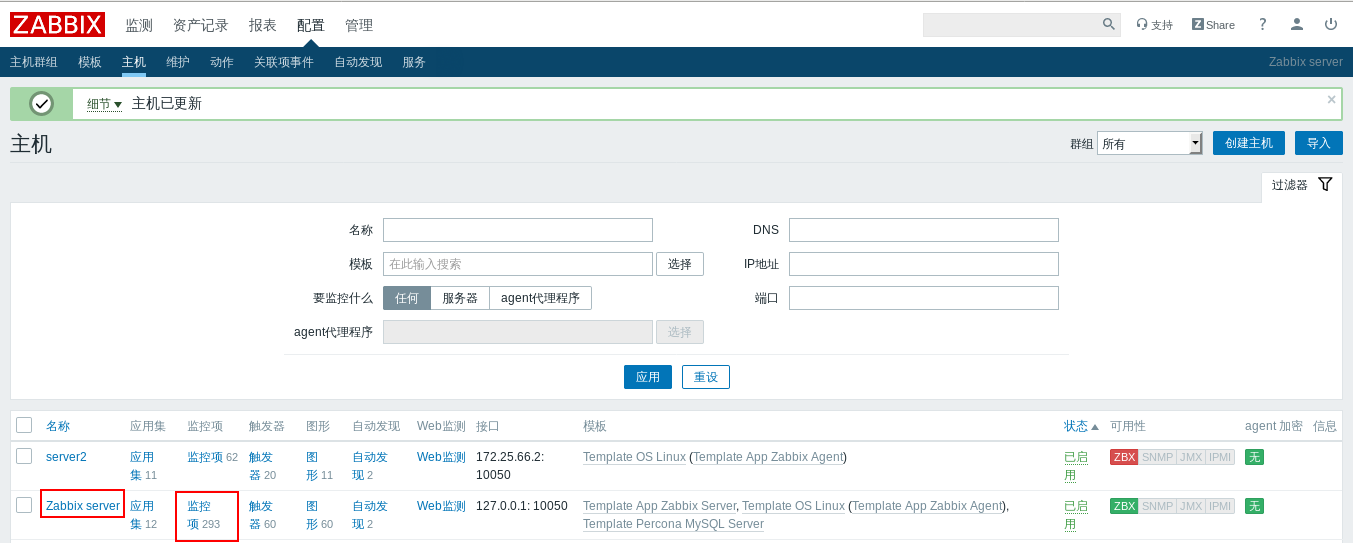
Task: Go to 关联项事件 submenu
Action: (284, 62)
